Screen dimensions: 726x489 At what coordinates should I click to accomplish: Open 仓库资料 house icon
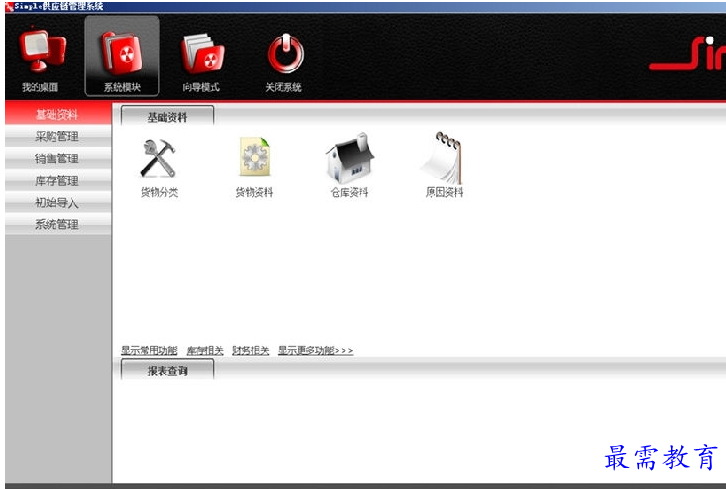coord(350,158)
